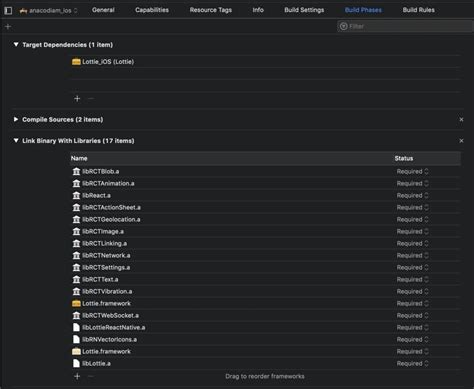Select the libRCTAnimation.a library icon
Screen dimensions: 474x389
point(76,183)
